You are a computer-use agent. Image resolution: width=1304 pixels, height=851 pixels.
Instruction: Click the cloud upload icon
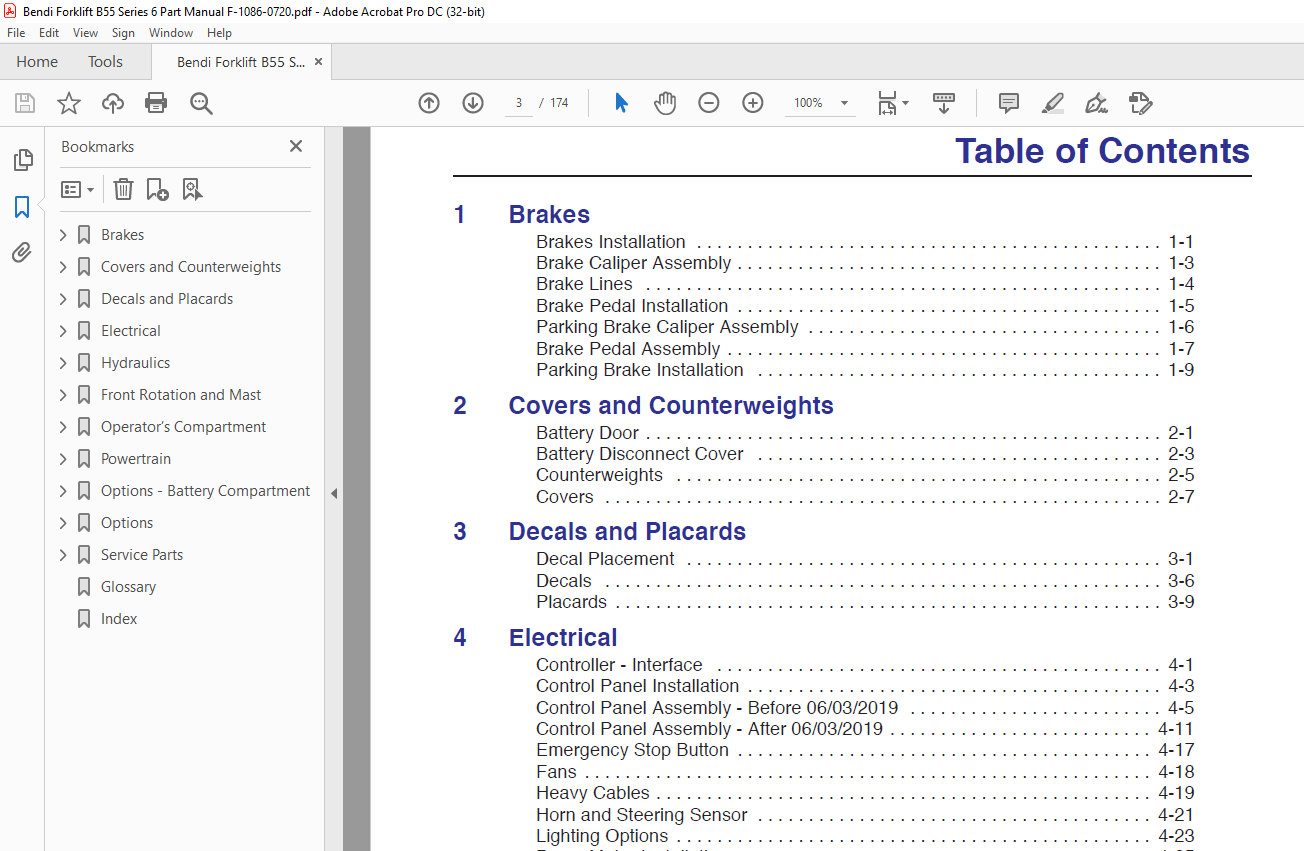tap(113, 103)
